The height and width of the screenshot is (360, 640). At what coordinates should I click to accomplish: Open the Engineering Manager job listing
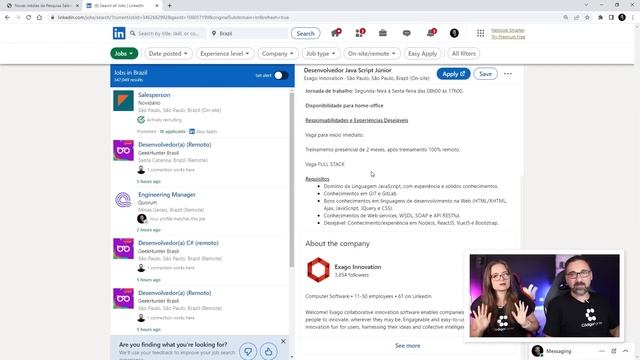(x=167, y=195)
